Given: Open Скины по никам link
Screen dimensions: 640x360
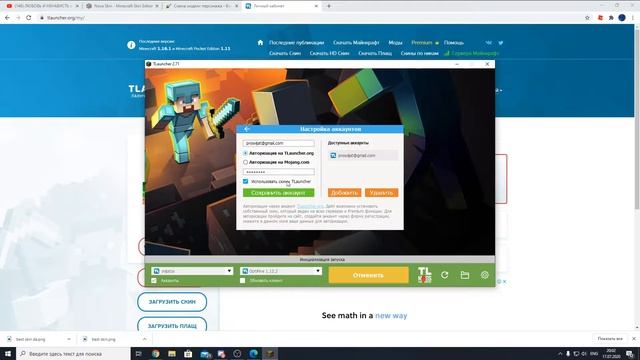Looking at the screenshot, I should pos(420,53).
